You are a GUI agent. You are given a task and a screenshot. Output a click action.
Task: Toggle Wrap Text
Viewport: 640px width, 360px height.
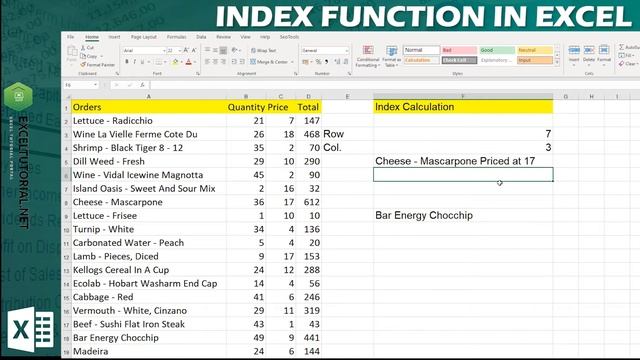pos(264,50)
